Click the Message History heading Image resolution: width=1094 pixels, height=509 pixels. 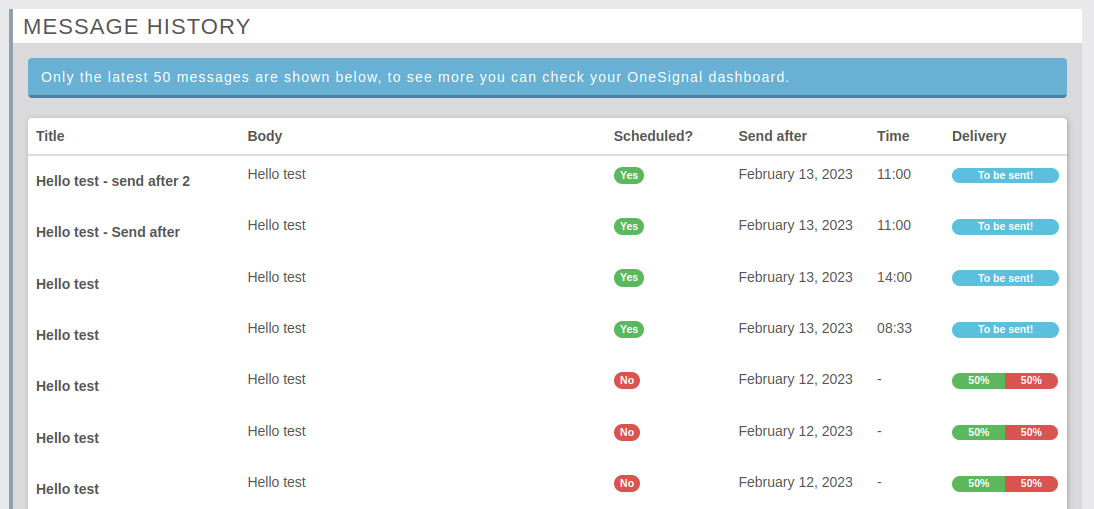tap(137, 27)
